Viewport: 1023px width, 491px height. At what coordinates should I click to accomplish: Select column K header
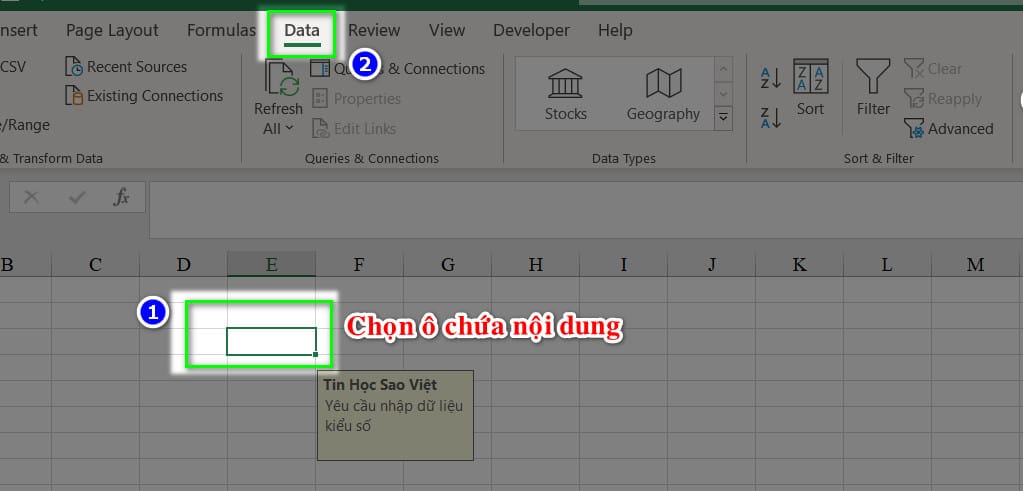tap(799, 264)
